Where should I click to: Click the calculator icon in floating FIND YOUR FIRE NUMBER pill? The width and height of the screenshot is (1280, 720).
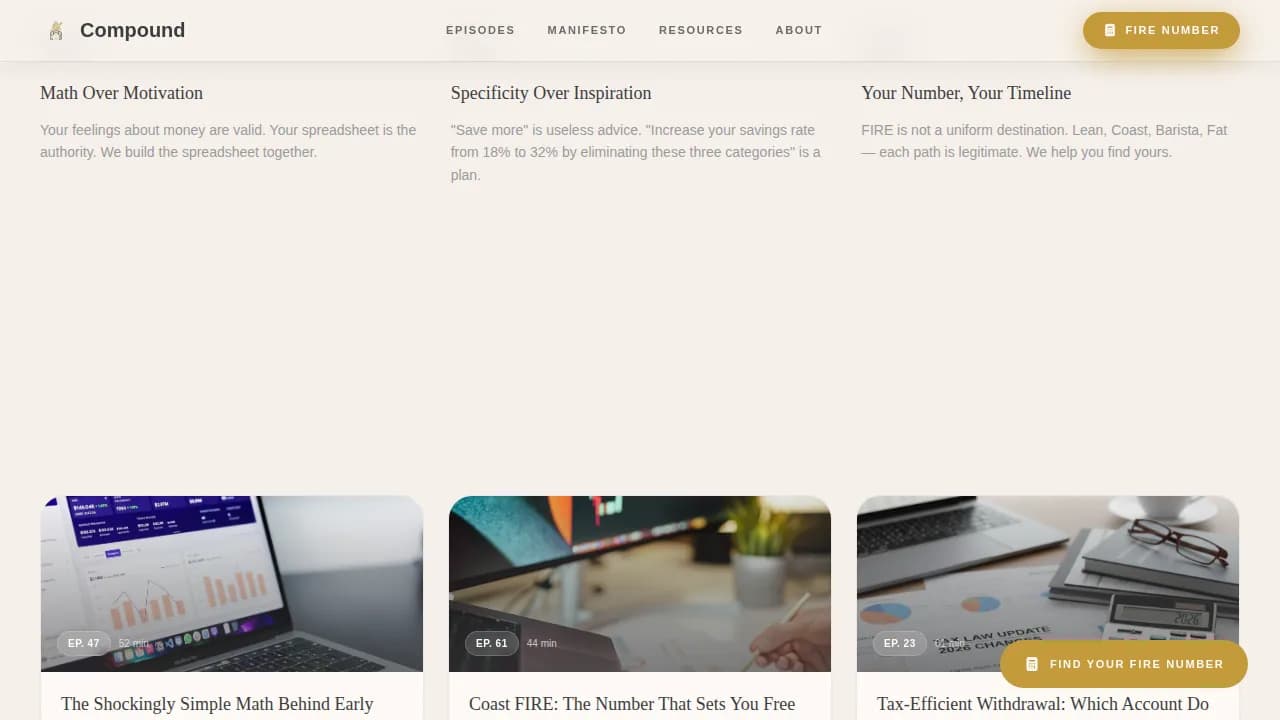pos(1031,663)
